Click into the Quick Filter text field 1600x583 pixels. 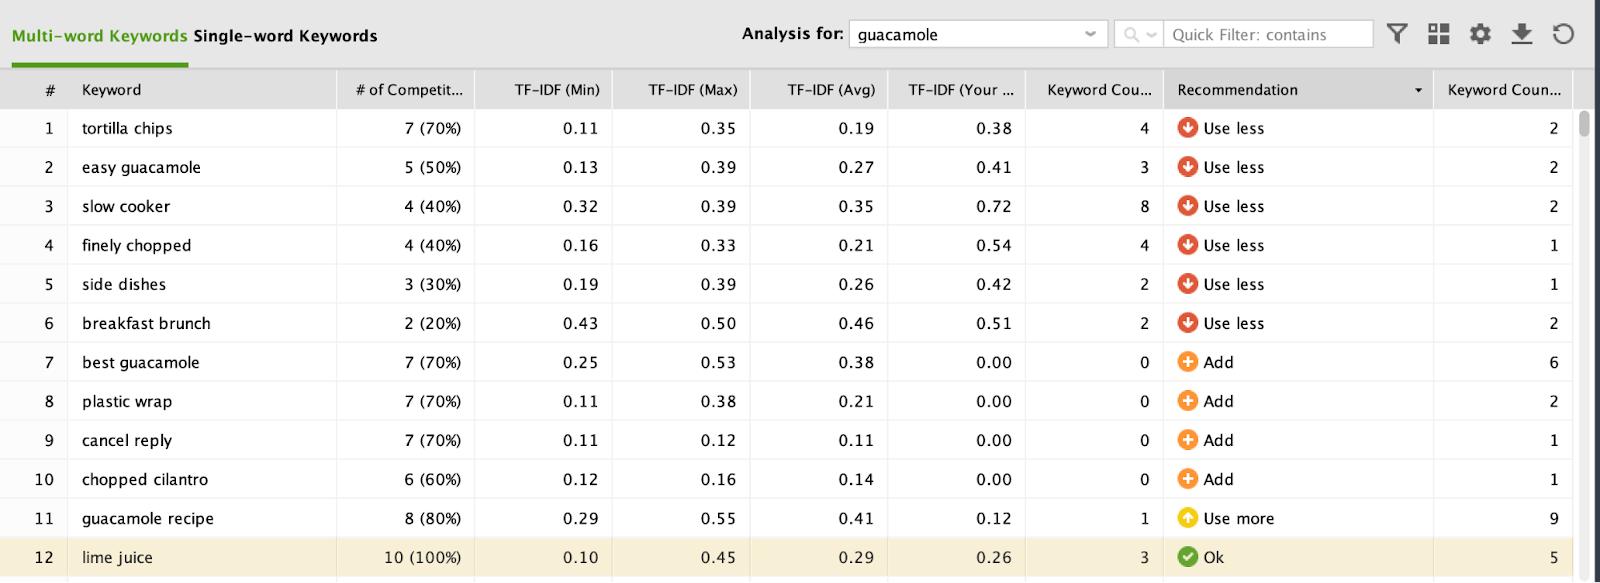(x=1270, y=34)
